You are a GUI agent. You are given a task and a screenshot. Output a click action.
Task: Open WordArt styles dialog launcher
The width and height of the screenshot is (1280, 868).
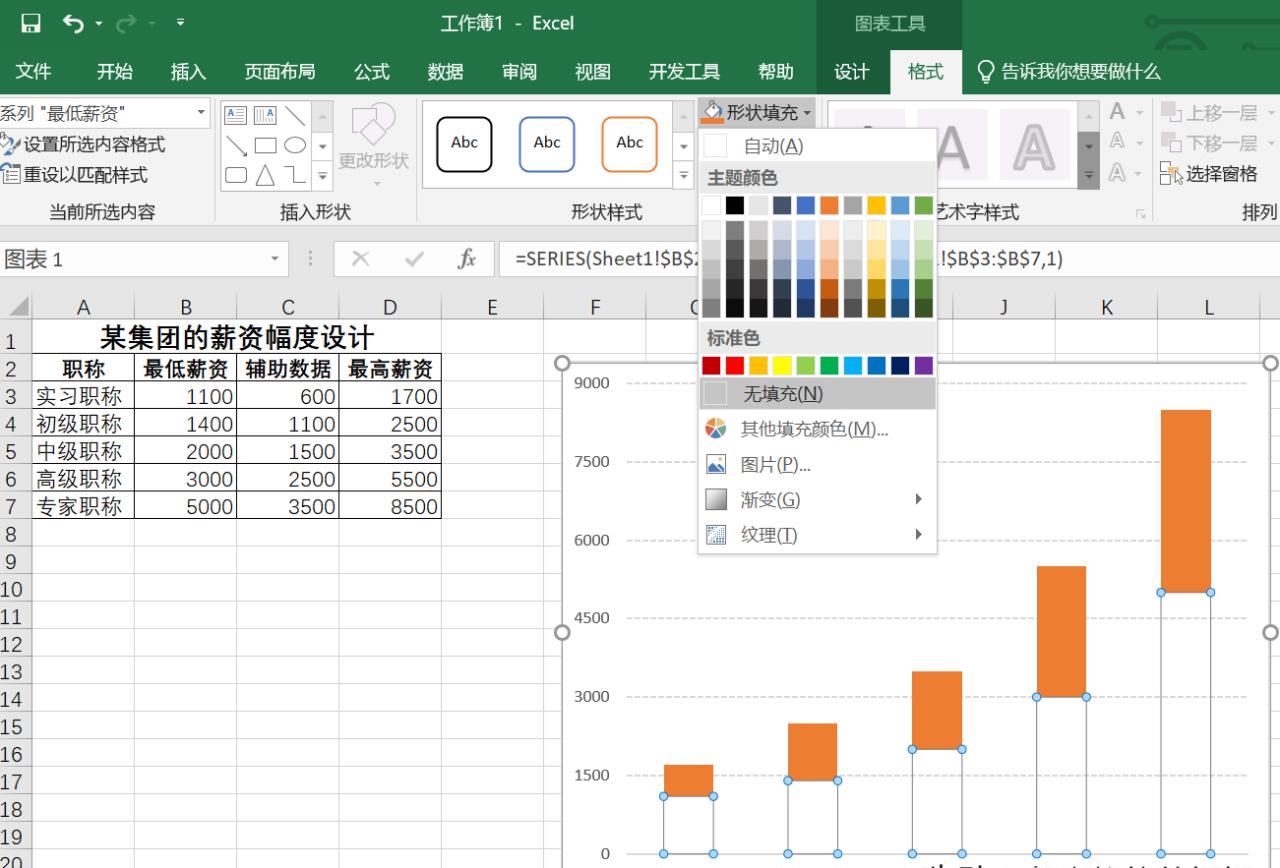pyautogui.click(x=1138, y=213)
